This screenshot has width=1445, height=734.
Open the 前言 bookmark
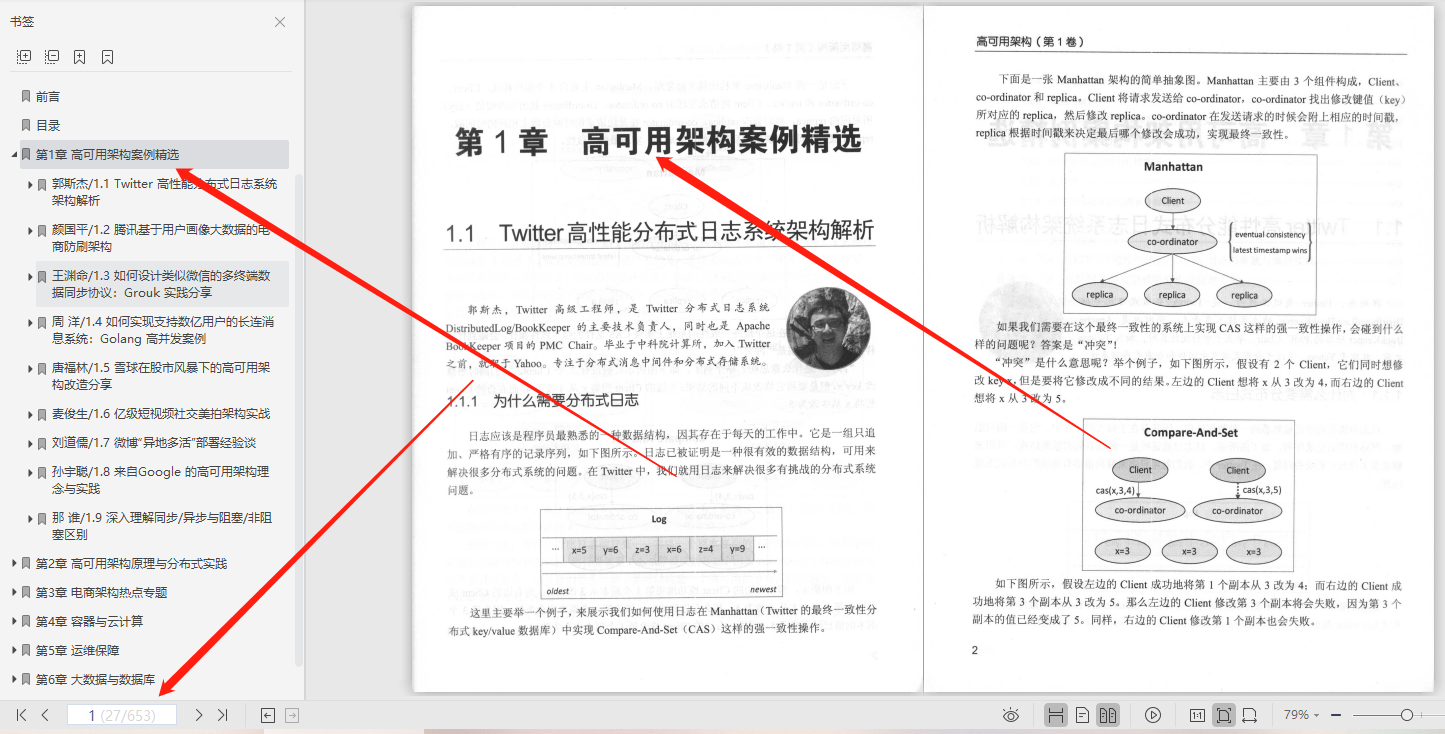pos(48,97)
